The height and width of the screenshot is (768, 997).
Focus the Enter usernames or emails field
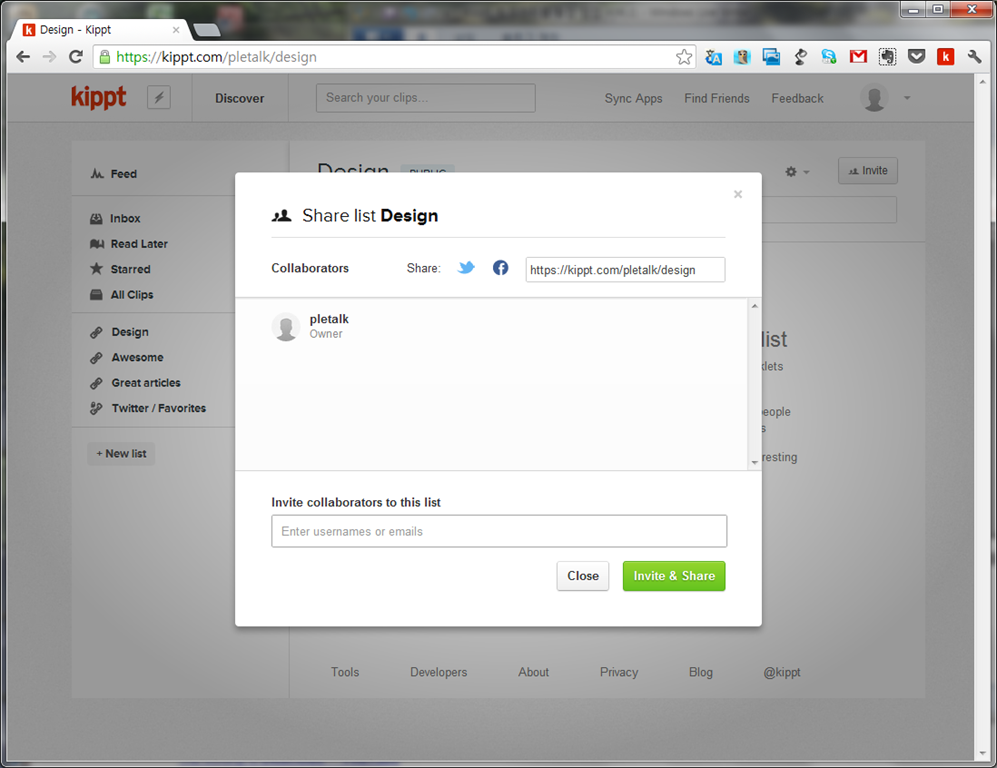pos(499,531)
